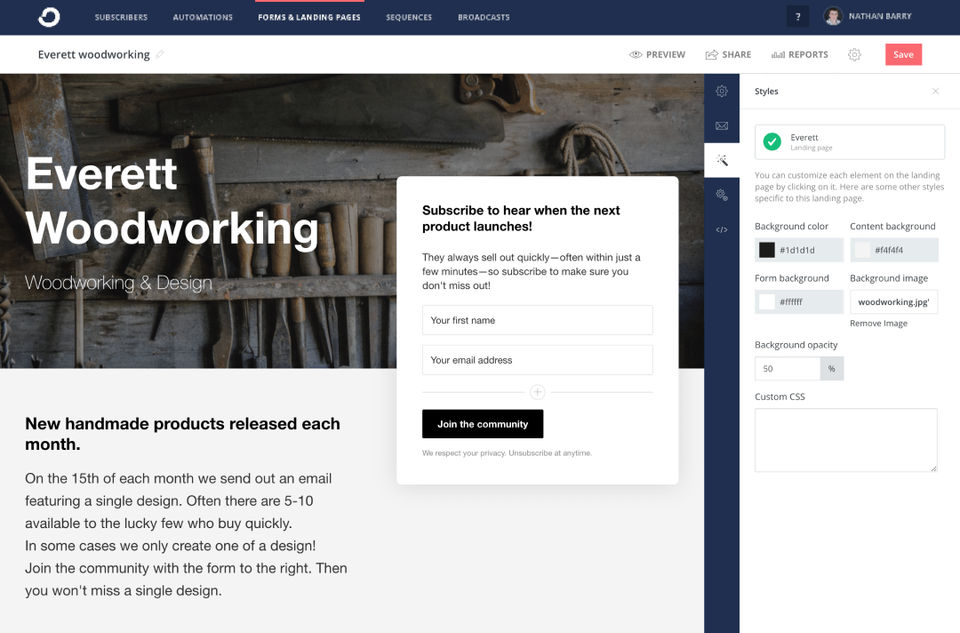The height and width of the screenshot is (633, 960).
Task: Click the Preview button
Action: [x=657, y=55]
